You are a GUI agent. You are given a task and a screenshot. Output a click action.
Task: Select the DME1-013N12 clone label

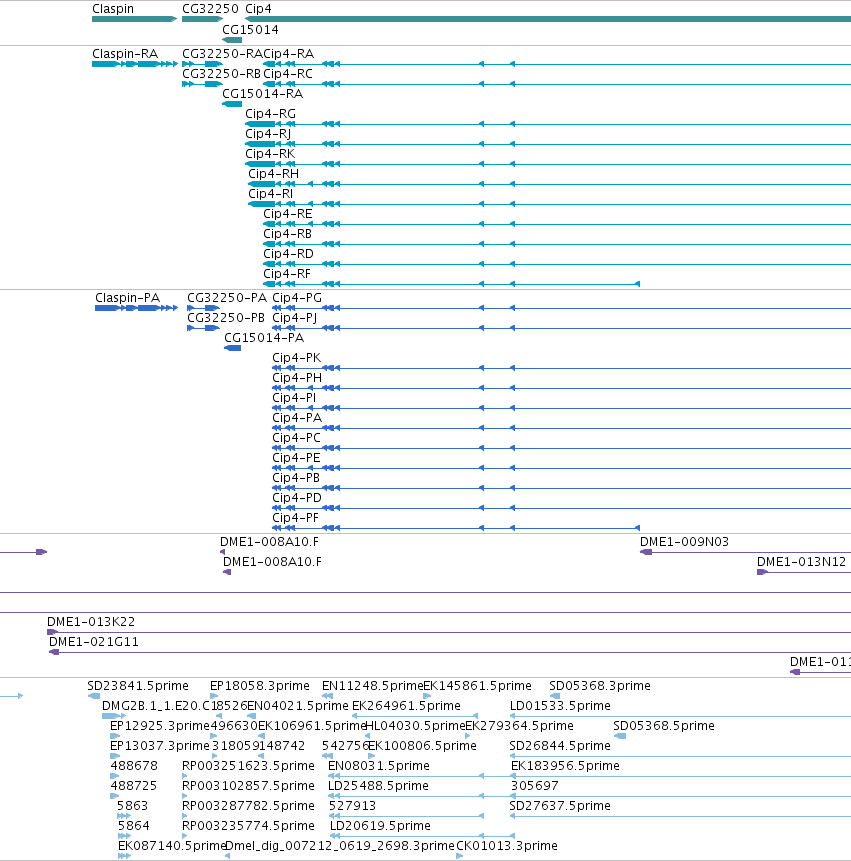click(802, 562)
